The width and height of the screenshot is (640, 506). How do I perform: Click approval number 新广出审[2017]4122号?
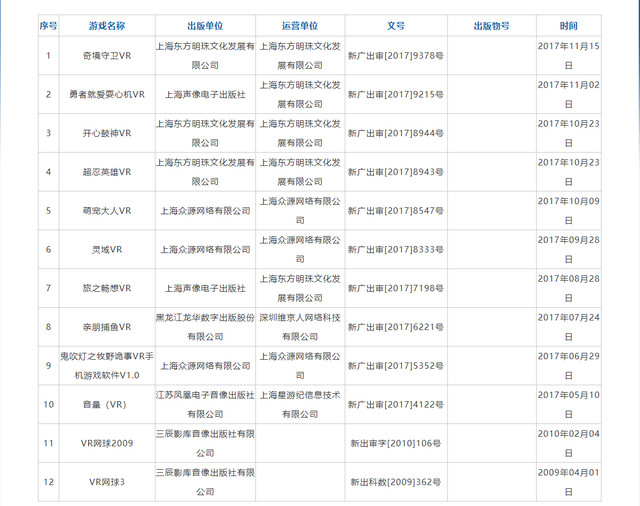pyautogui.click(x=396, y=404)
